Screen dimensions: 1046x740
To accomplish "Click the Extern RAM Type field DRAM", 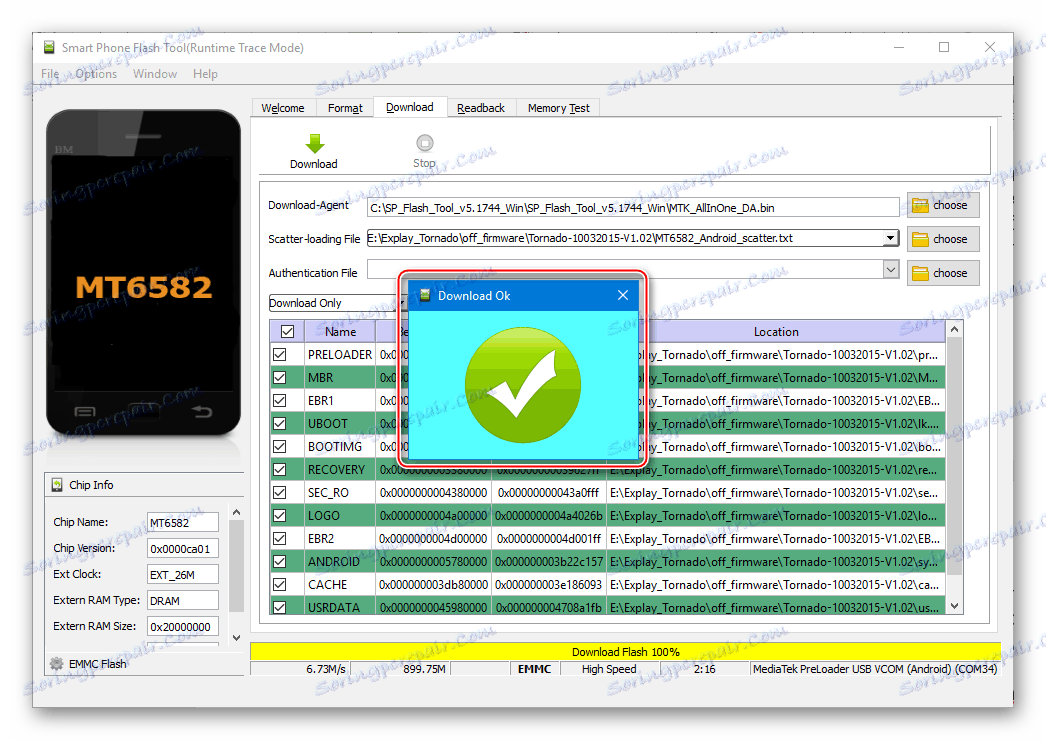I will (183, 601).
